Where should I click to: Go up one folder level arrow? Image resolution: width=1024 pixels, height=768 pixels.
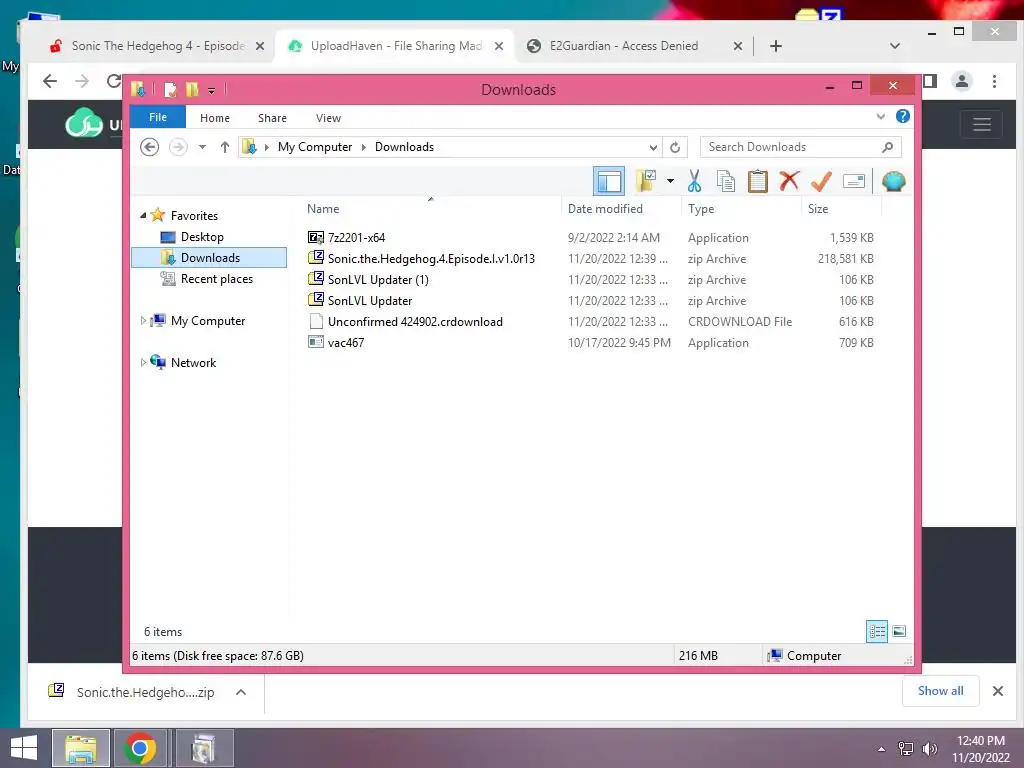click(x=225, y=147)
